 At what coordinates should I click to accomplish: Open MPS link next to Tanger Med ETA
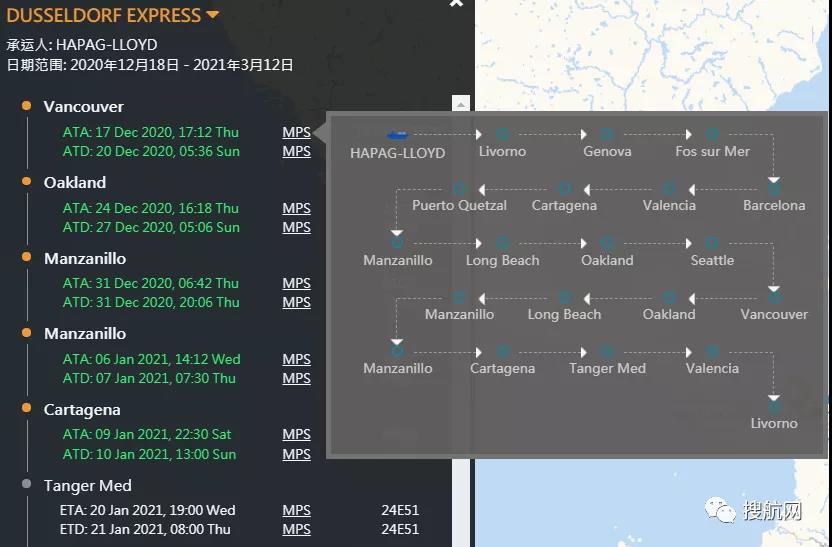(x=296, y=510)
